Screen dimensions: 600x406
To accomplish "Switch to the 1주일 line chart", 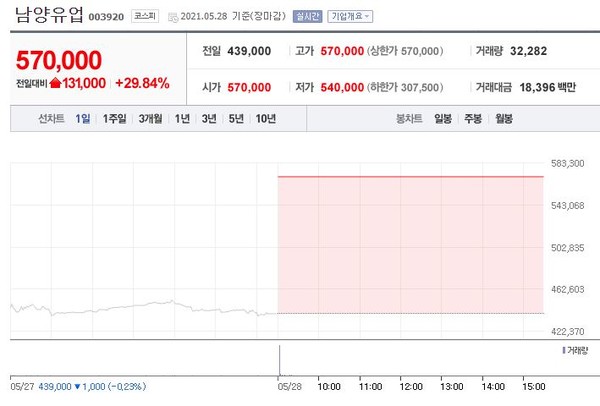I will [x=114, y=119].
